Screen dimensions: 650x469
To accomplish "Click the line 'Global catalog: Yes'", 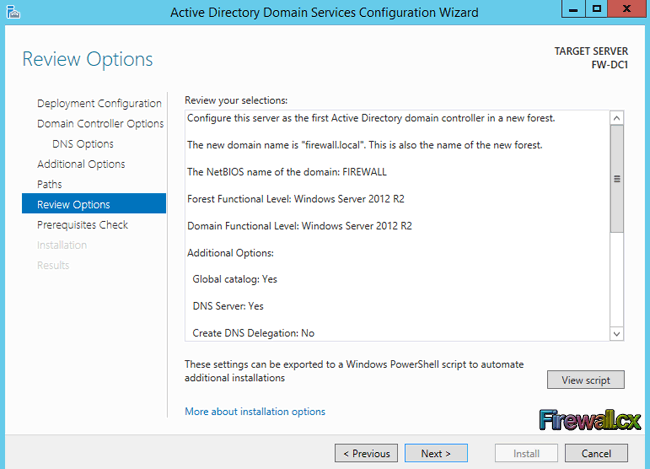I will 235,279.
